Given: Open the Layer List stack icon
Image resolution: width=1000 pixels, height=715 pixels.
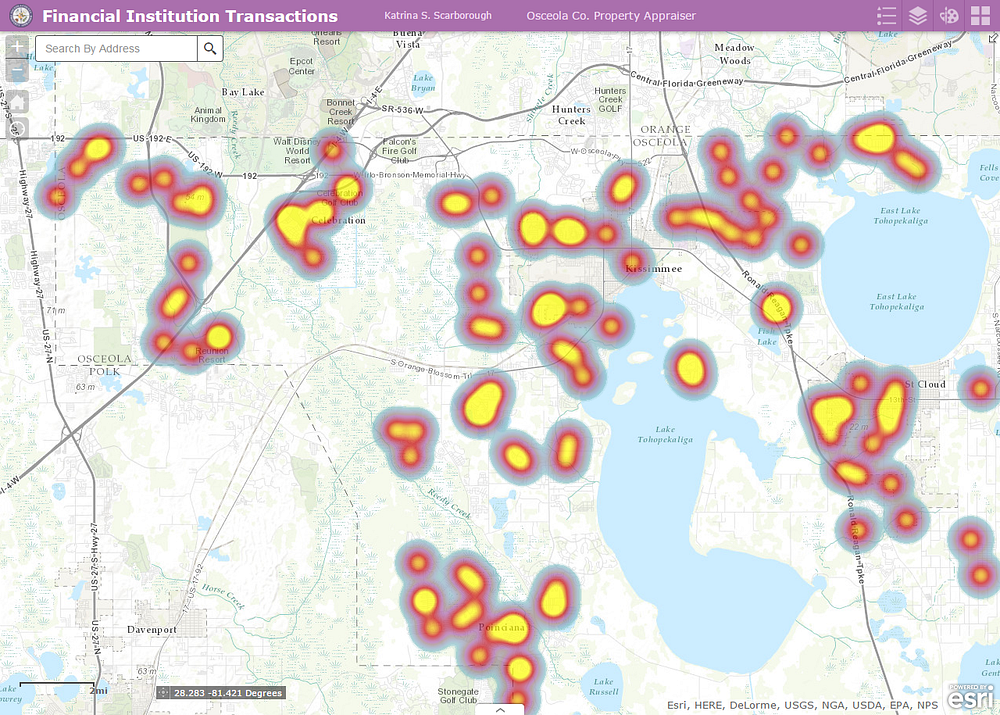Looking at the screenshot, I should click(918, 15).
